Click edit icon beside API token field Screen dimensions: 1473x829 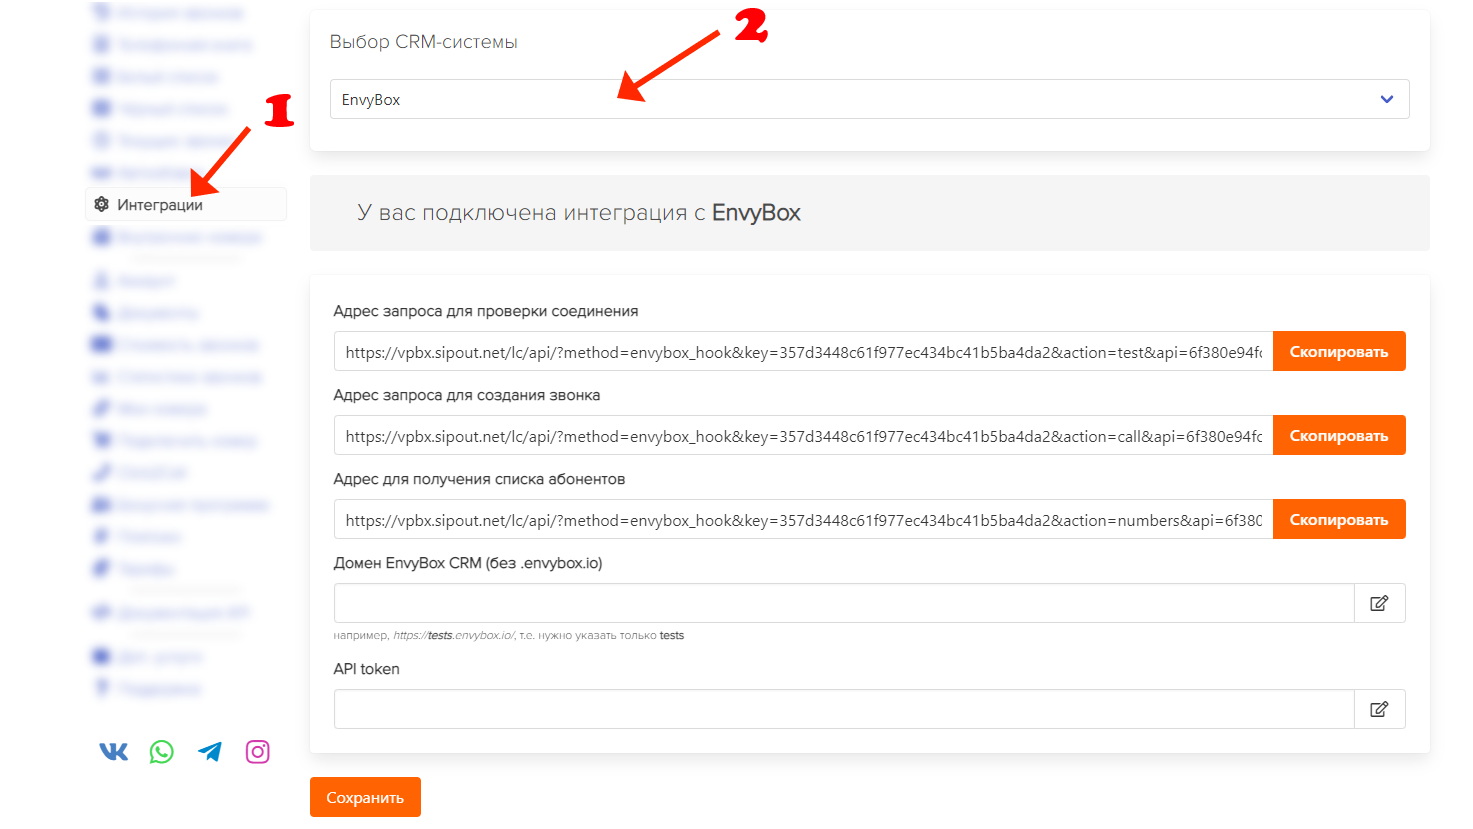pyautogui.click(x=1379, y=709)
